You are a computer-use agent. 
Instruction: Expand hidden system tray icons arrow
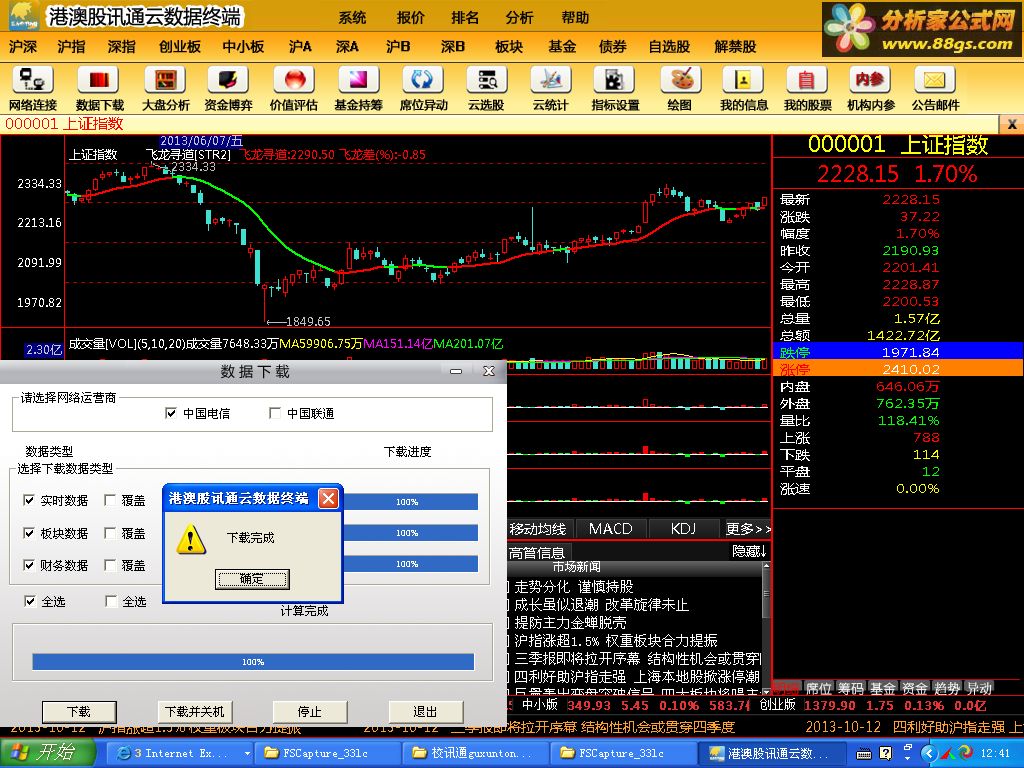tap(929, 754)
